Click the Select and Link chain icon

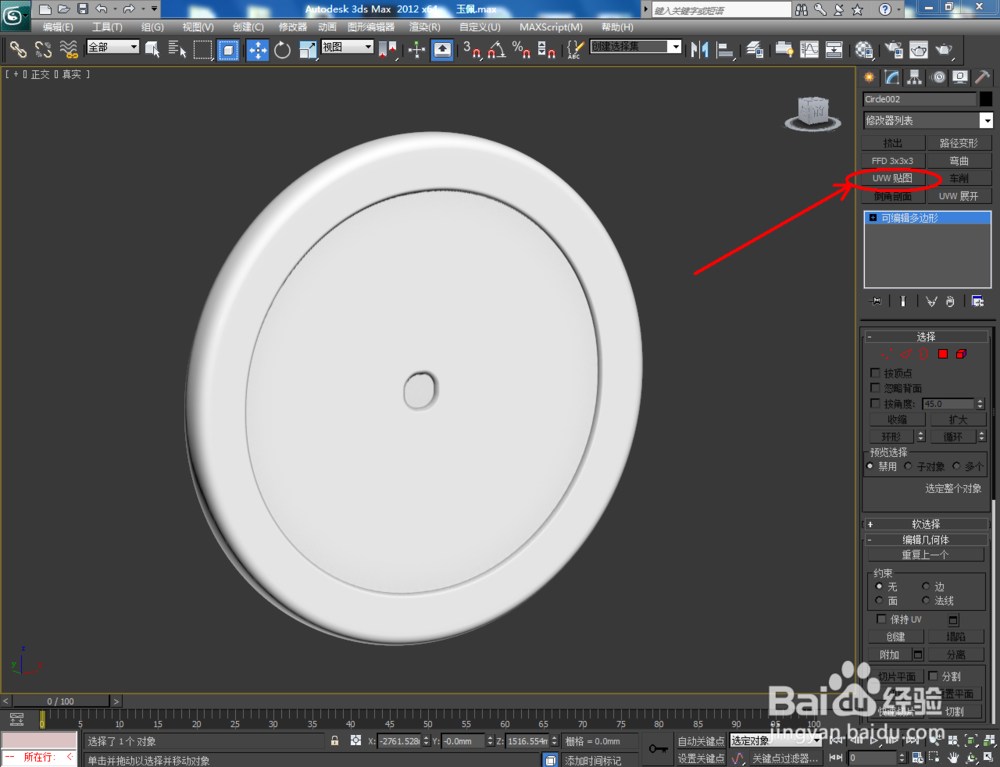click(x=18, y=50)
